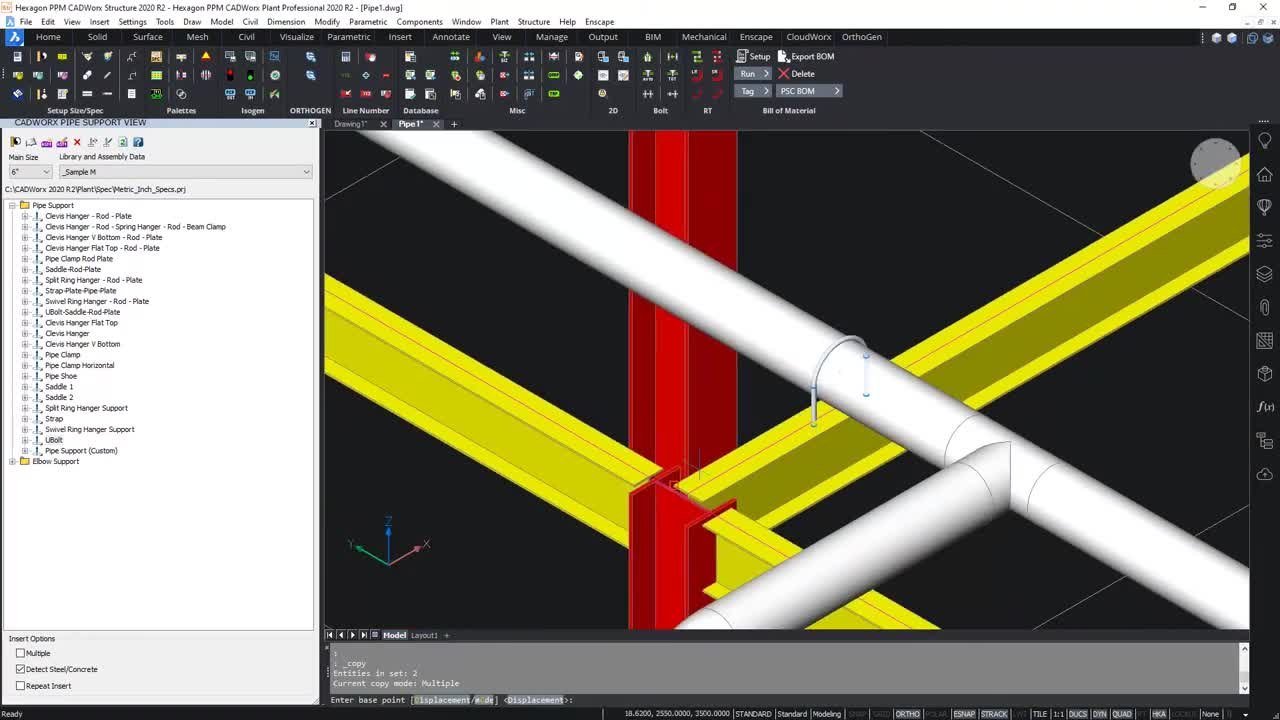Screen dimensions: 1280x720
Task: Click the command line input field
Action: pyautogui.click(x=785, y=700)
